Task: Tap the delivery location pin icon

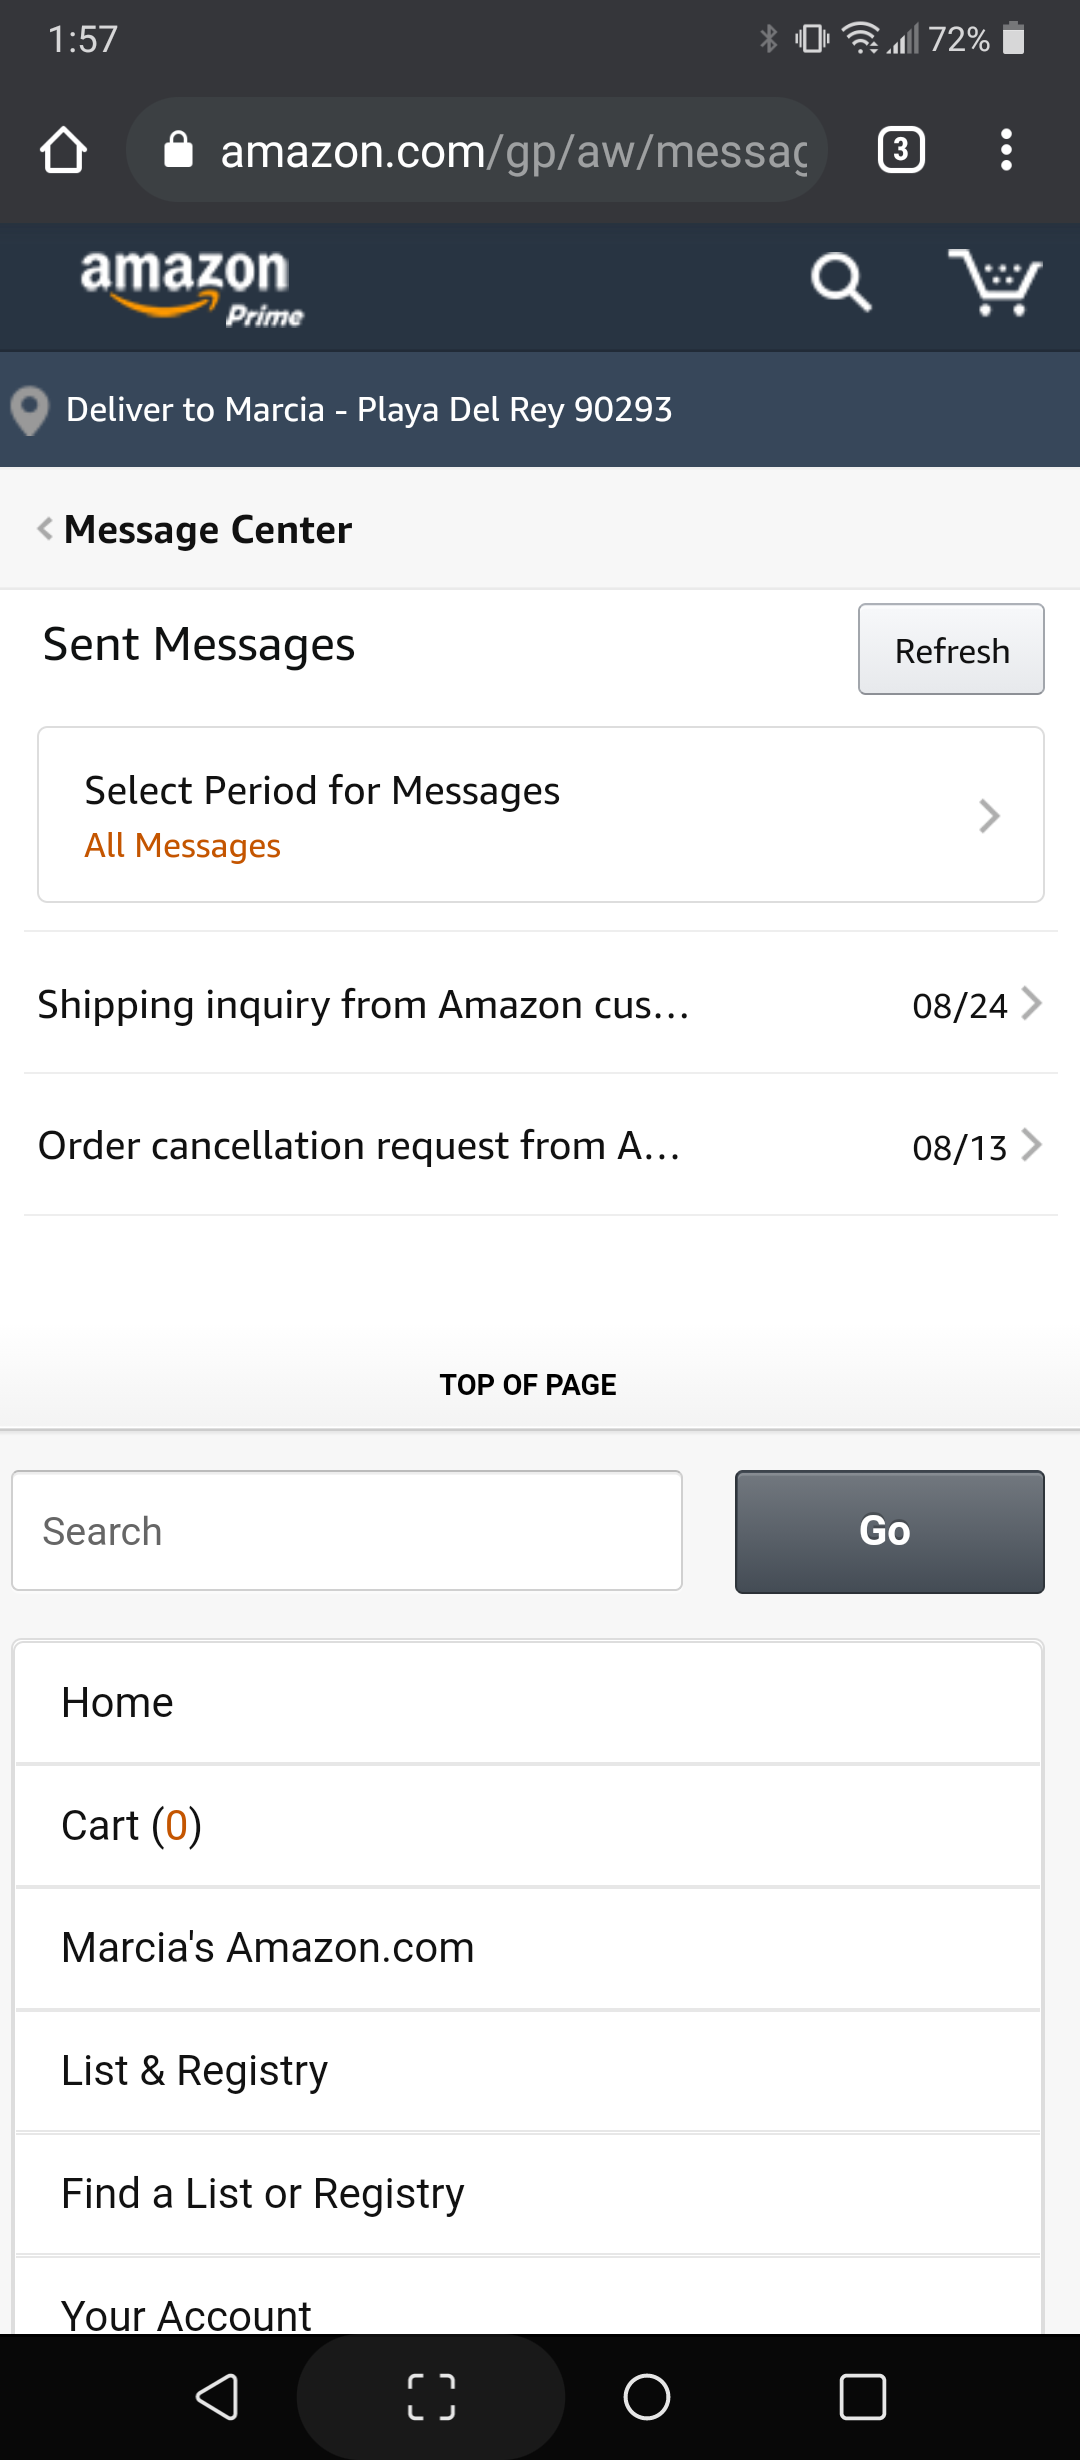Action: [30, 410]
